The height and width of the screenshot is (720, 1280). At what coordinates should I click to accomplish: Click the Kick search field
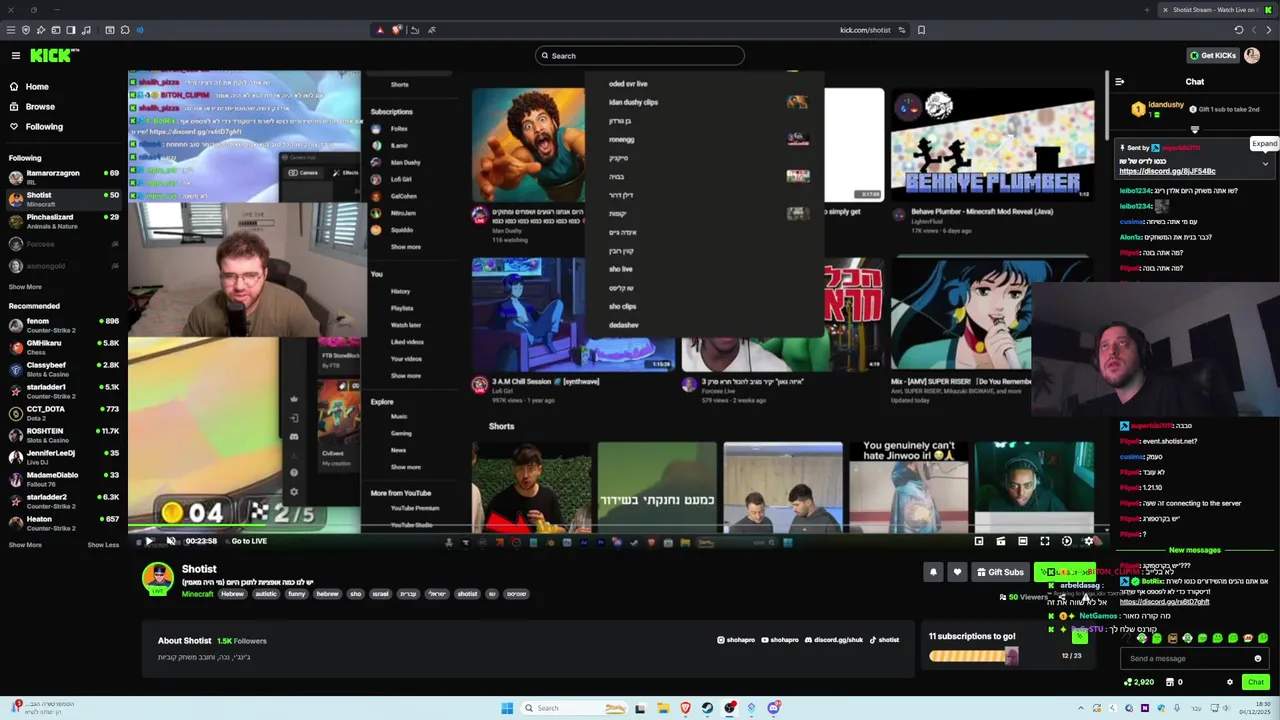point(640,56)
